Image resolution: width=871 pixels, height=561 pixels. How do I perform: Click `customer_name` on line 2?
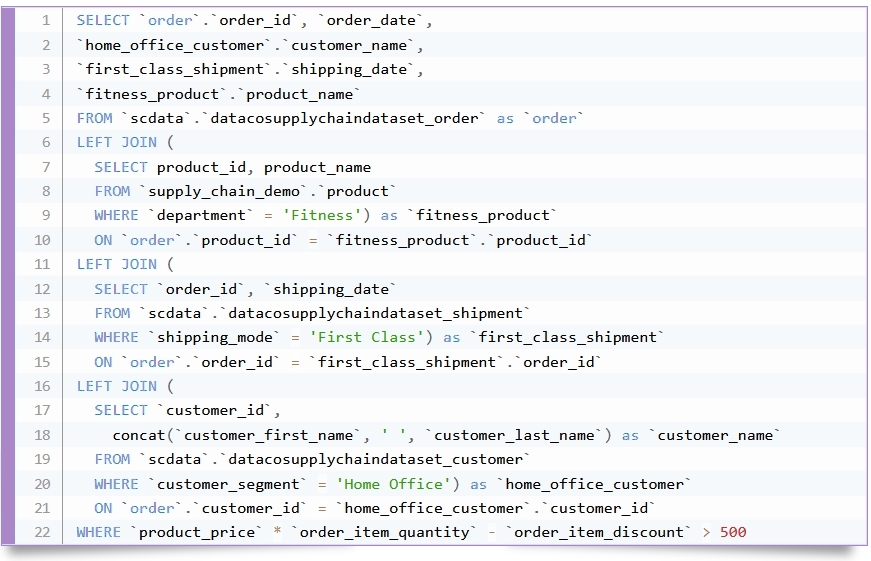tap(349, 45)
